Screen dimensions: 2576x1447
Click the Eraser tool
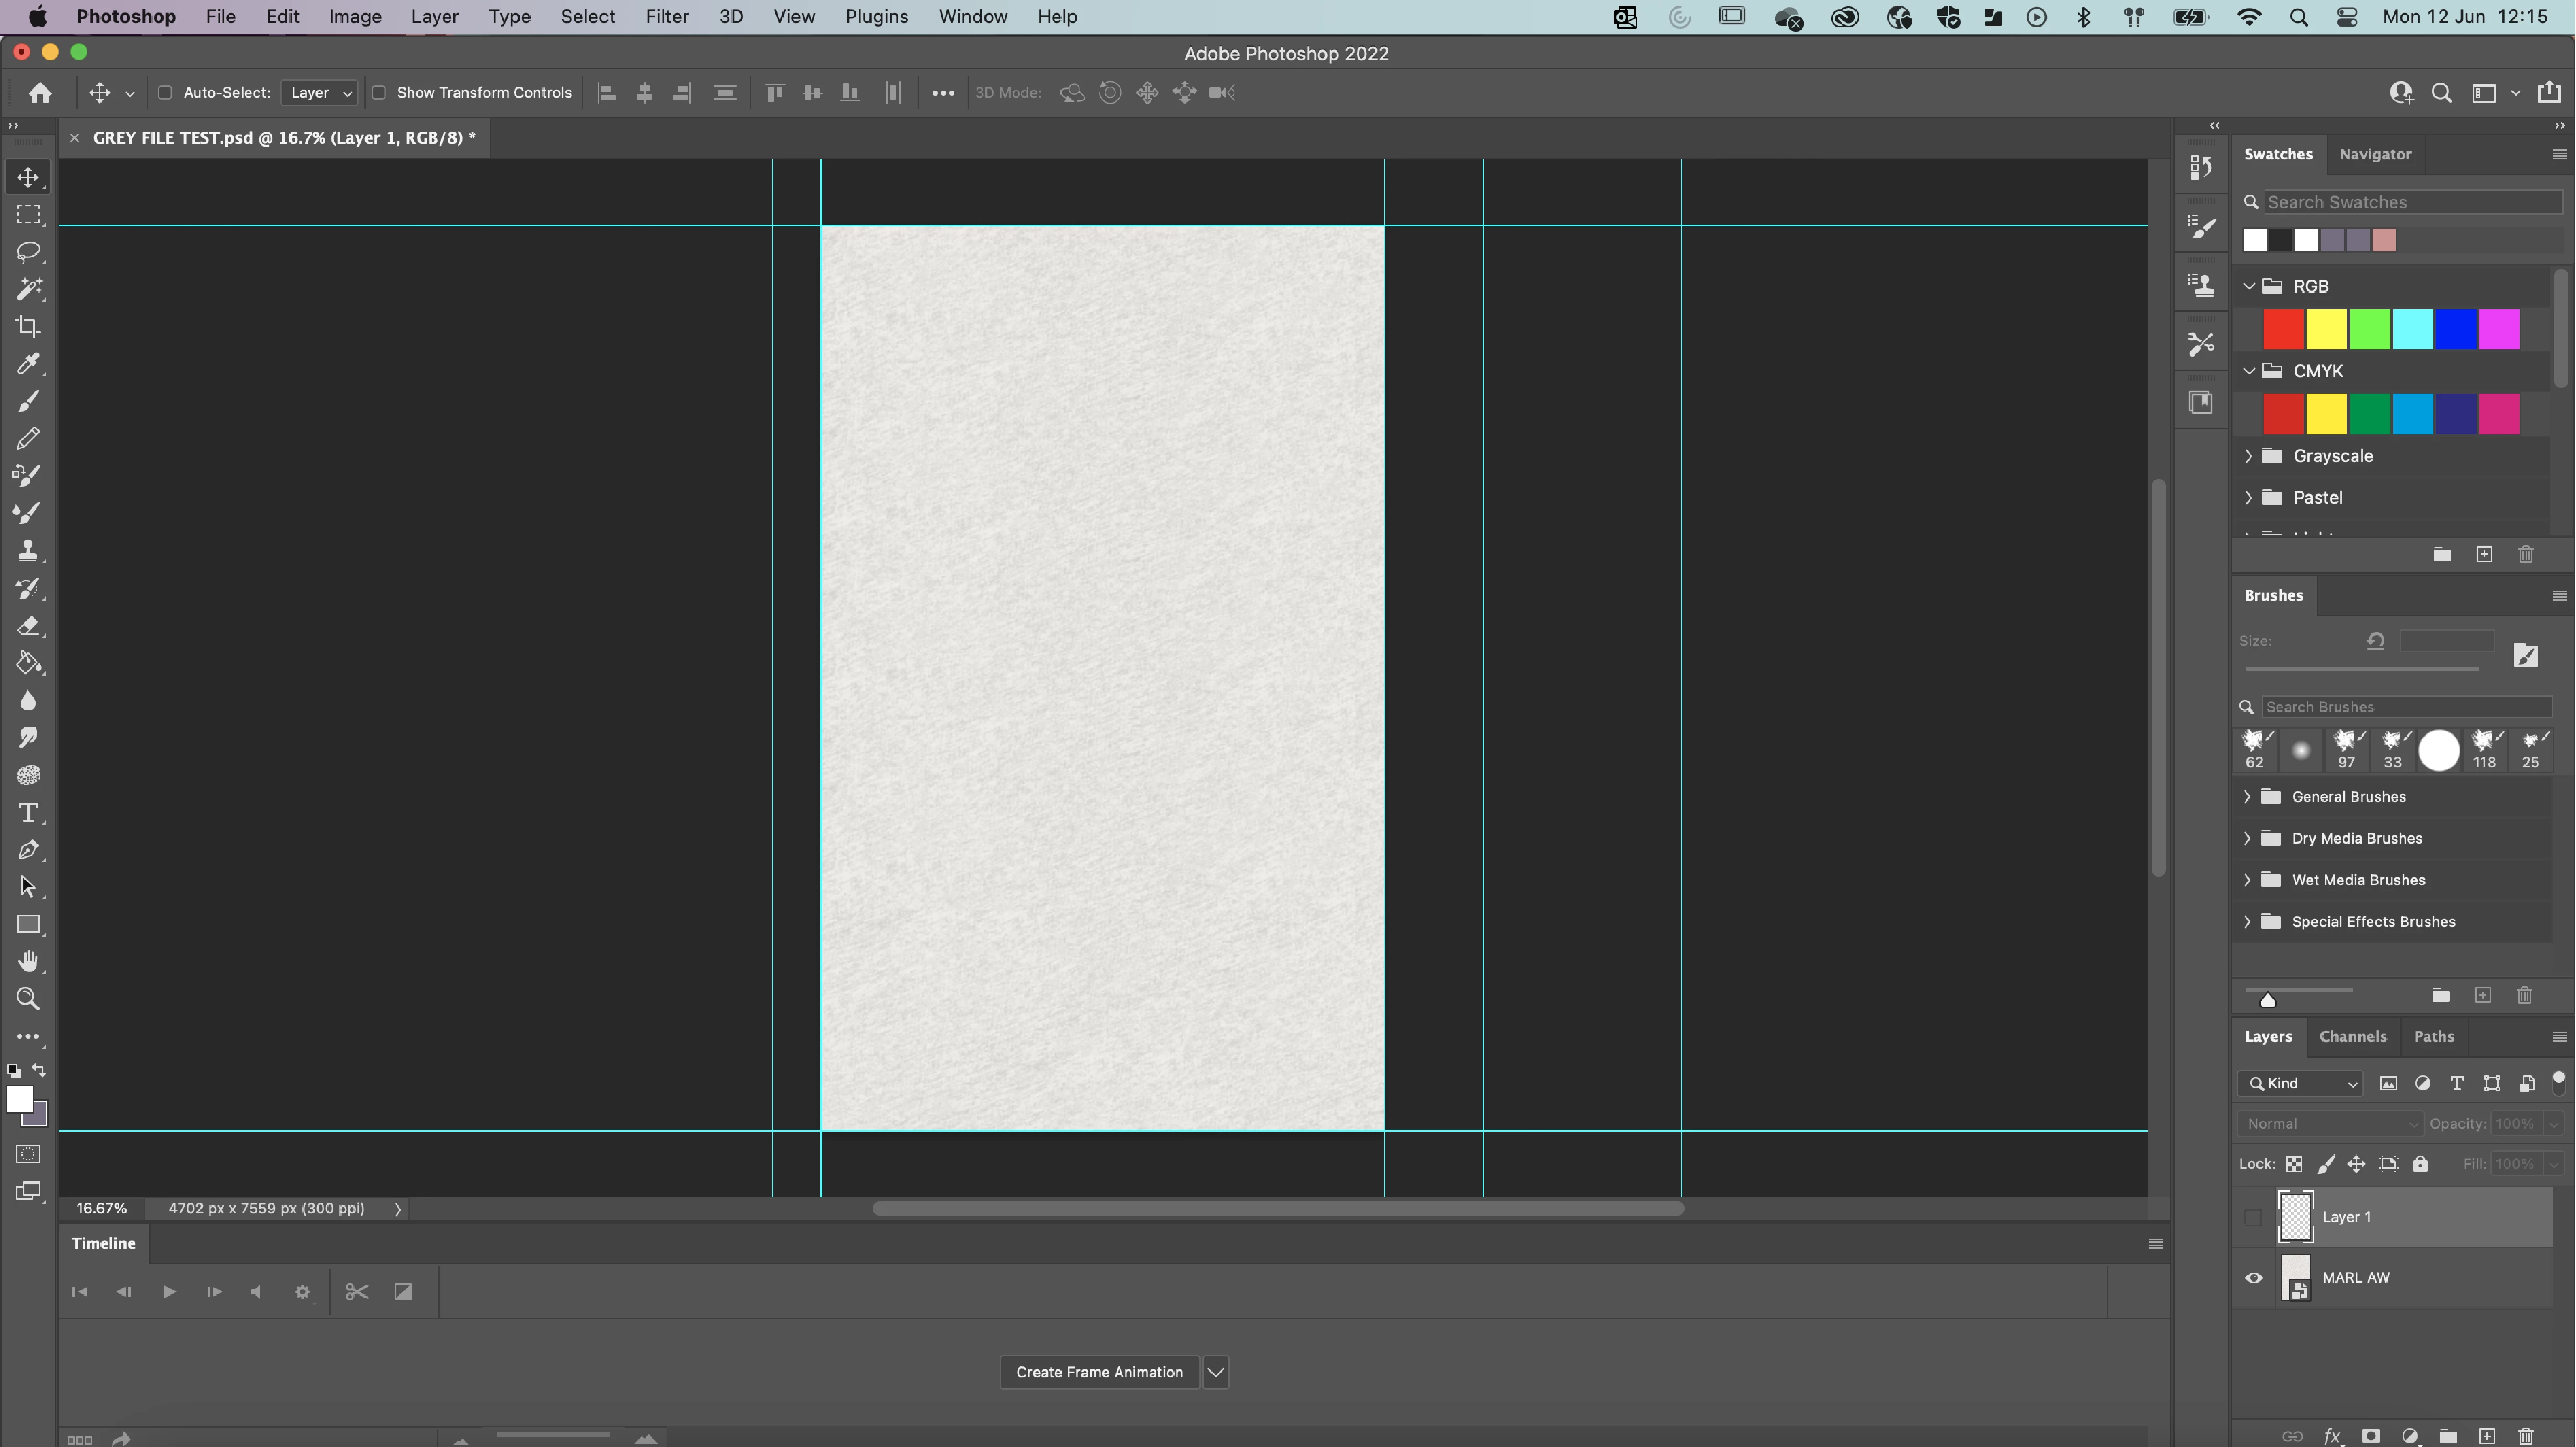click(x=28, y=626)
